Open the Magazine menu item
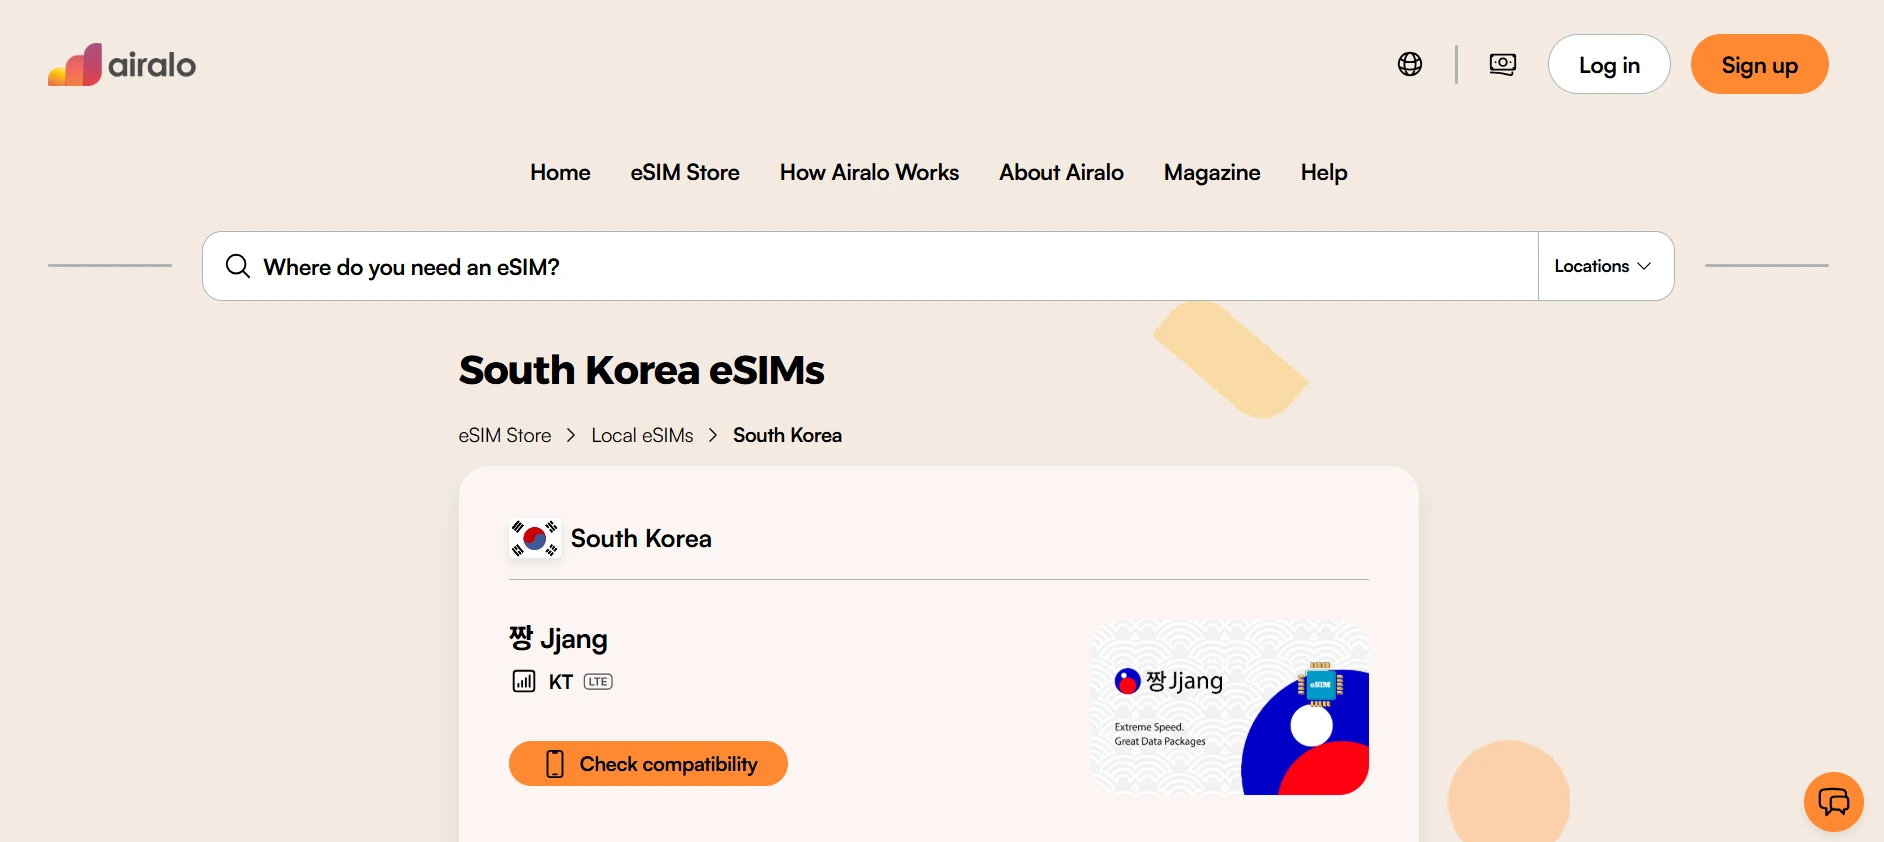This screenshot has width=1884, height=842. pyautogui.click(x=1212, y=172)
